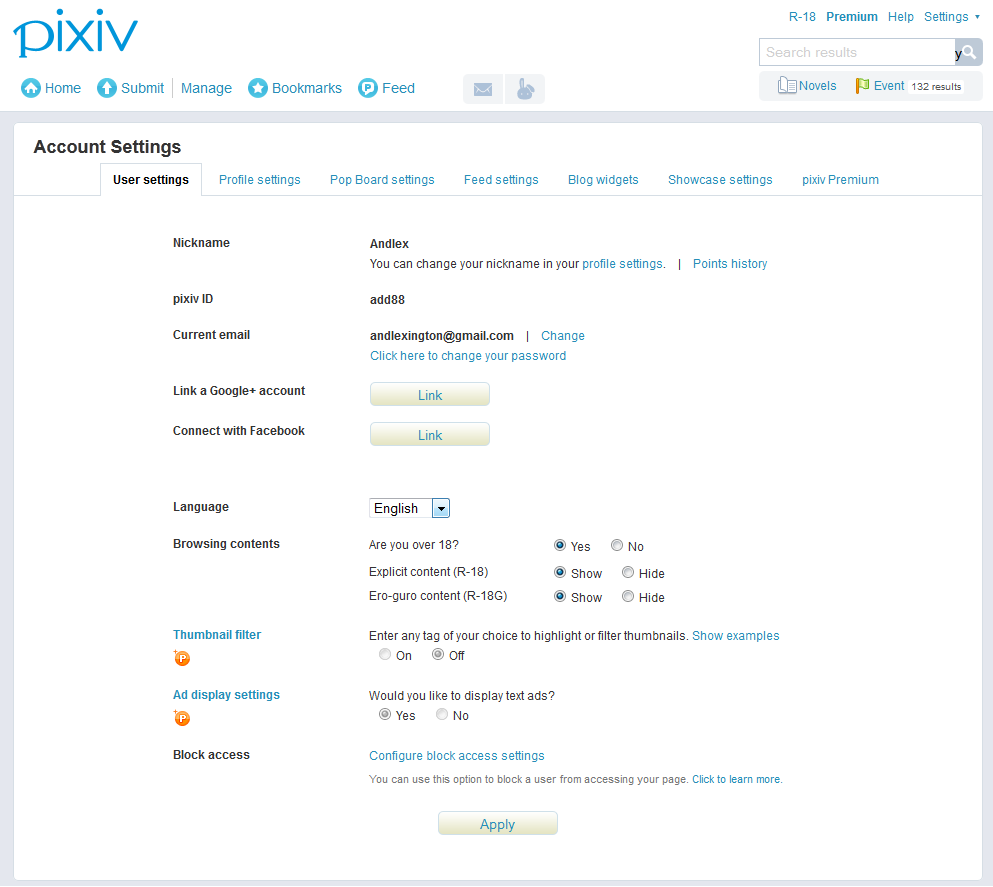The width and height of the screenshot is (993, 887).
Task: Click the Submit upload arrow icon
Action: [107, 88]
